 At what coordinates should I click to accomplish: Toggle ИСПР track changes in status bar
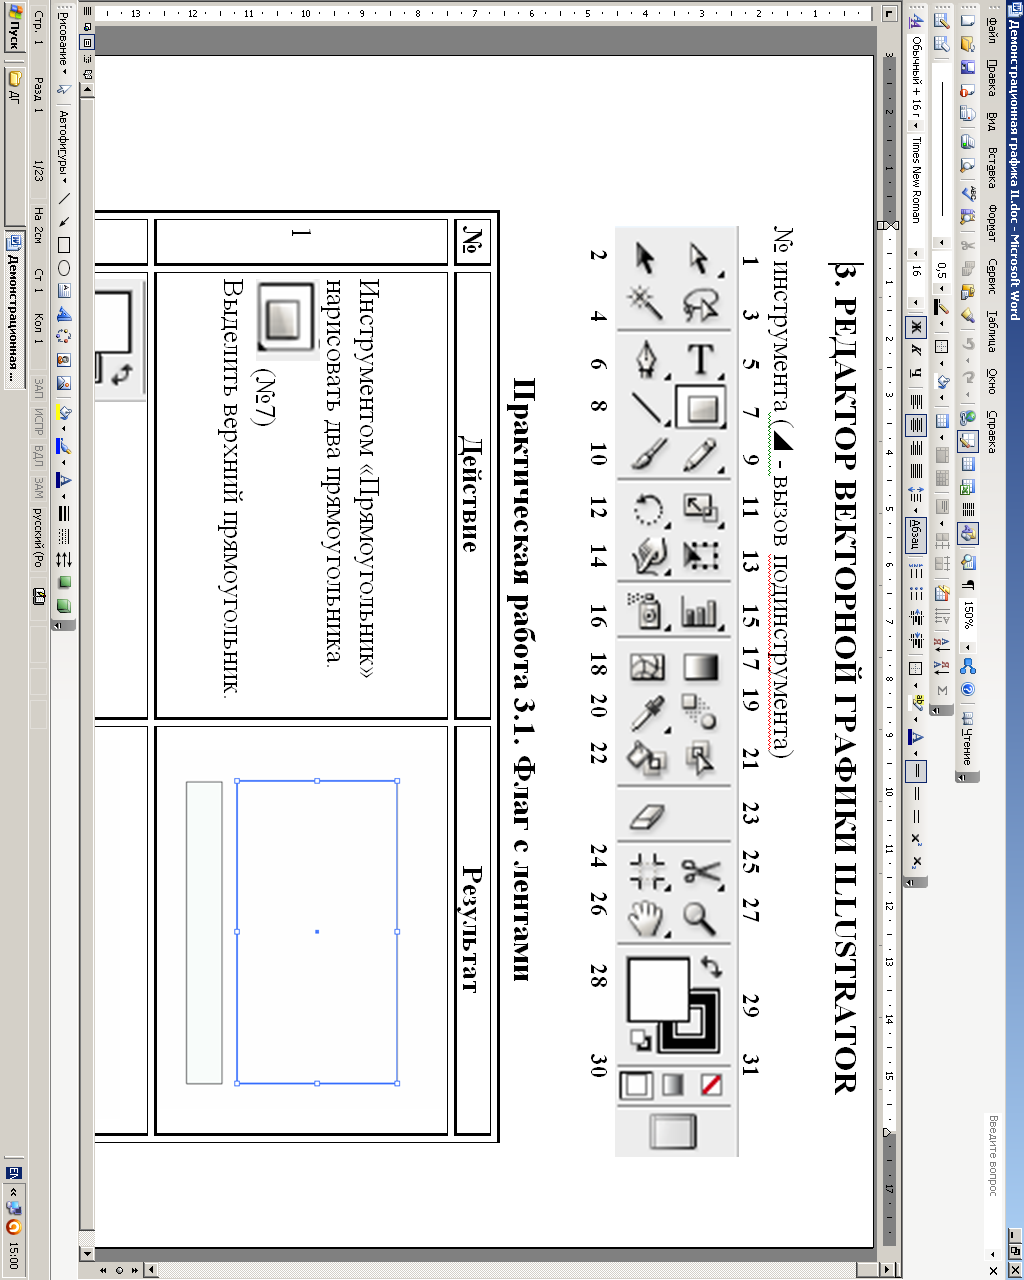pos(38,422)
